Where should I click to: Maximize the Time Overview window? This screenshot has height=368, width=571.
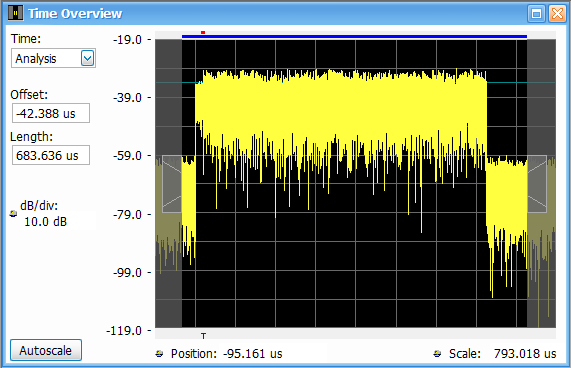(x=536, y=14)
